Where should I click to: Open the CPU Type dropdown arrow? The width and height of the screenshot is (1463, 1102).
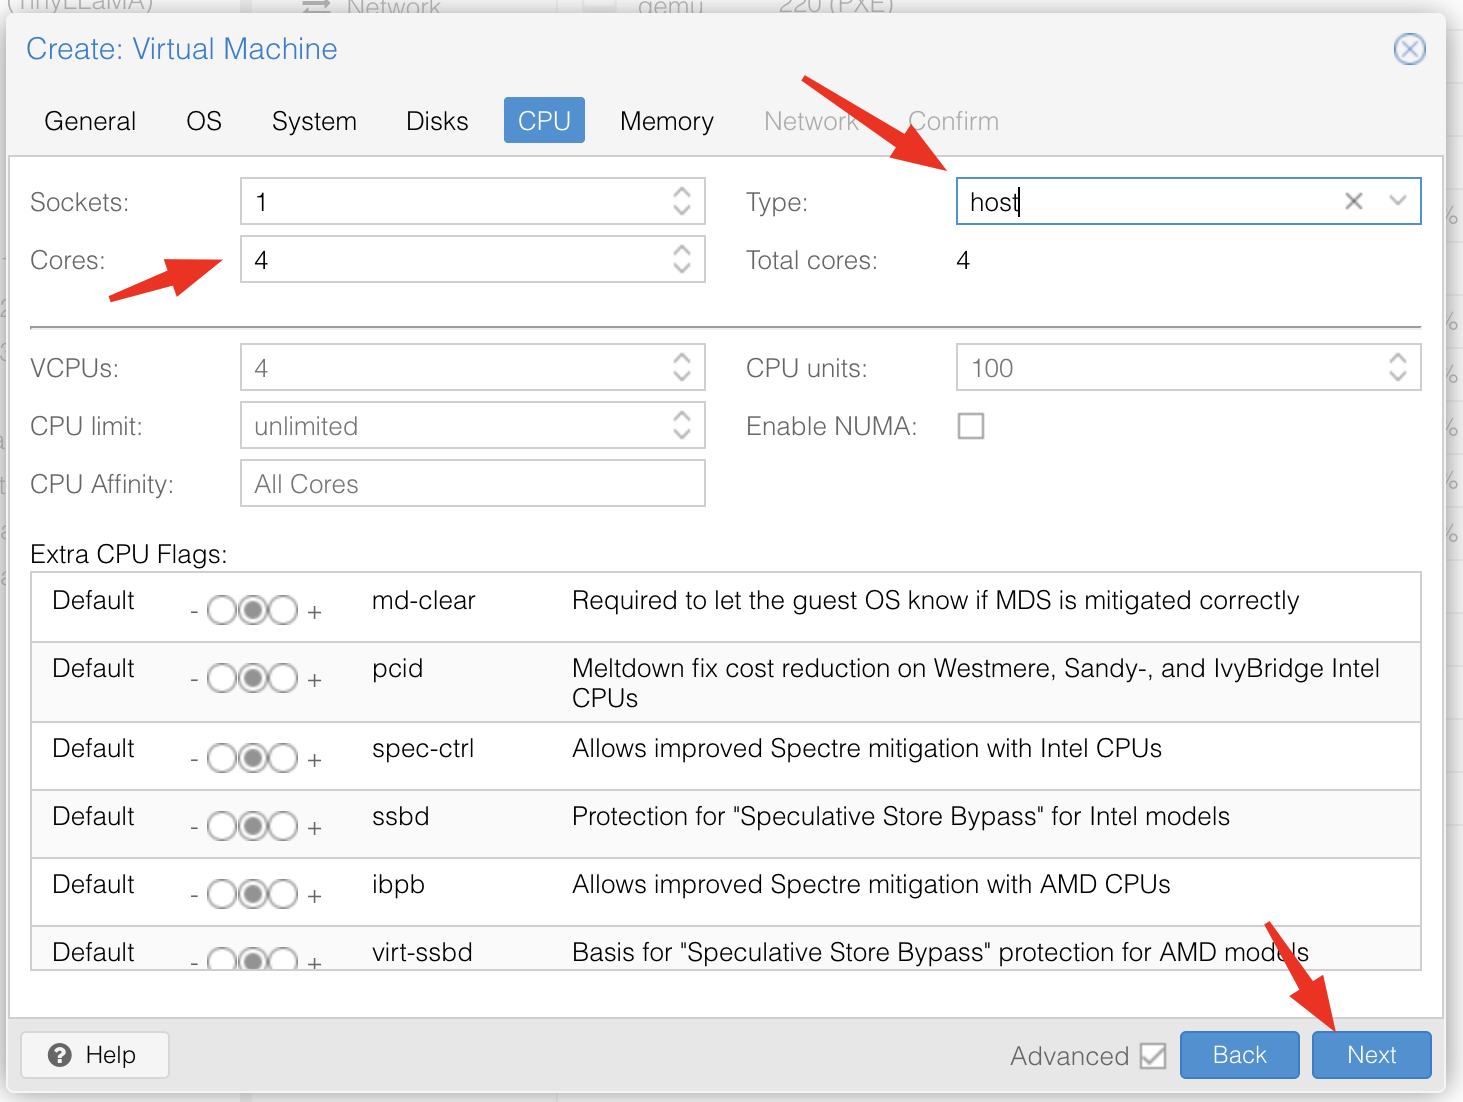(1397, 201)
